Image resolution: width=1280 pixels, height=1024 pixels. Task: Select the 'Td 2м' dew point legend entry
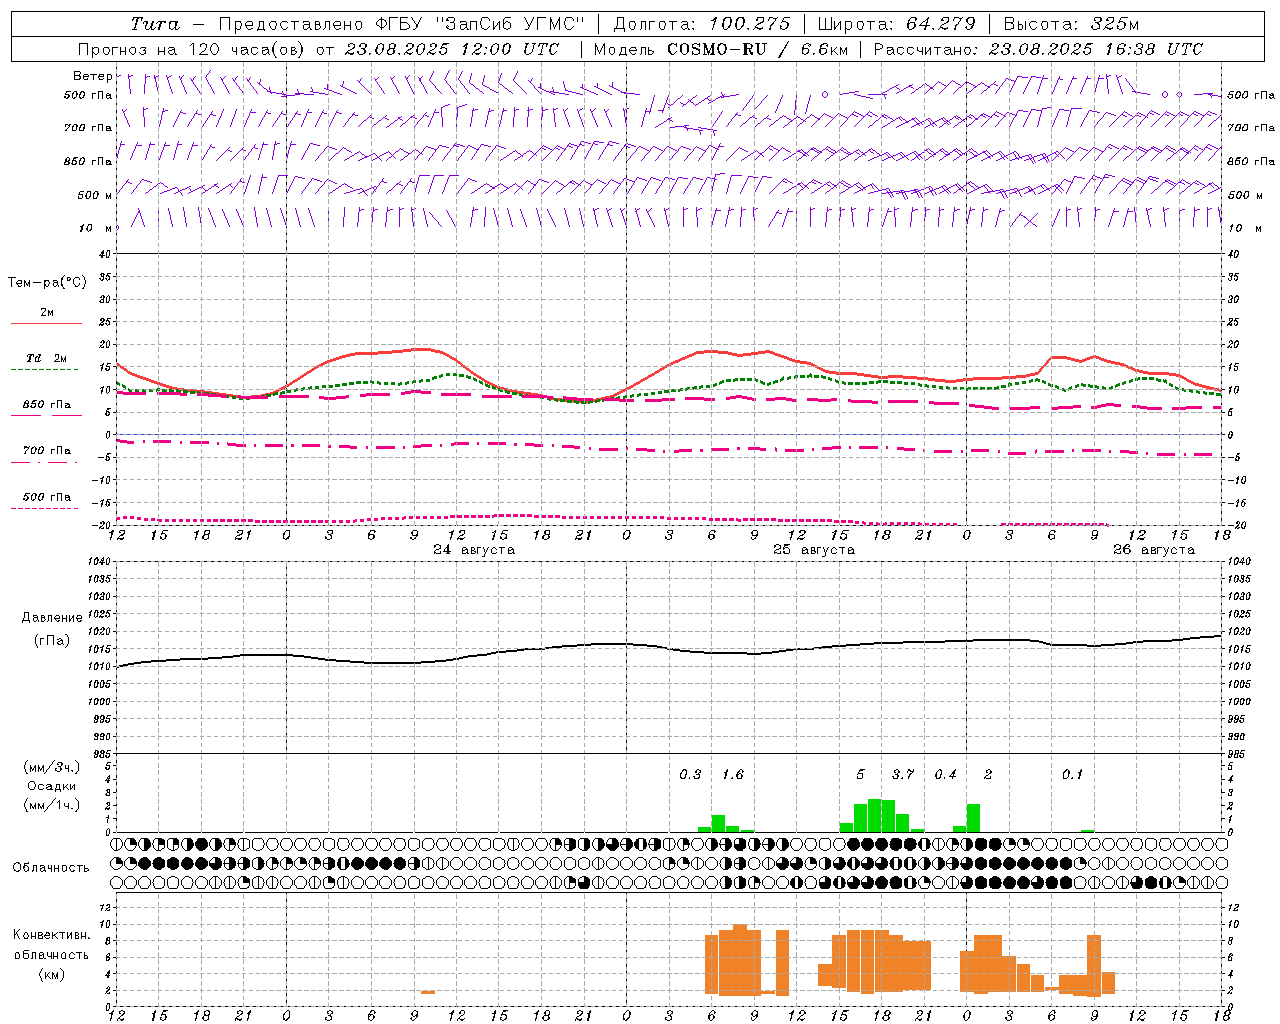click(47, 358)
